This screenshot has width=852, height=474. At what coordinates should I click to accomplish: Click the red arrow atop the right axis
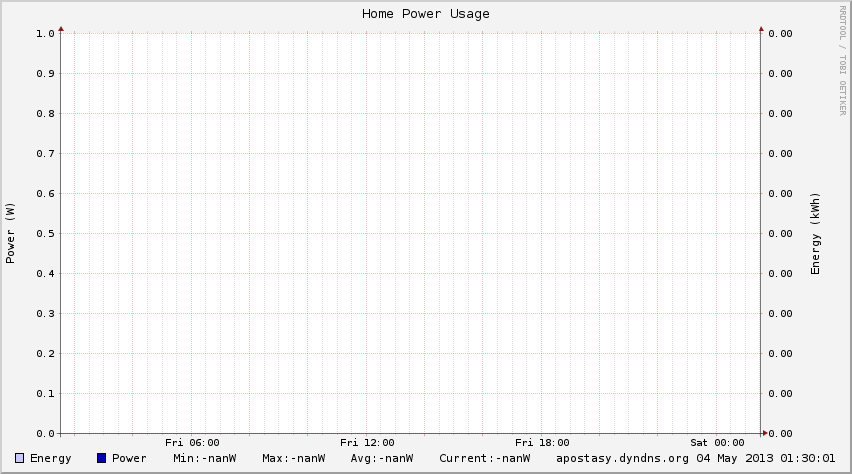760,29
